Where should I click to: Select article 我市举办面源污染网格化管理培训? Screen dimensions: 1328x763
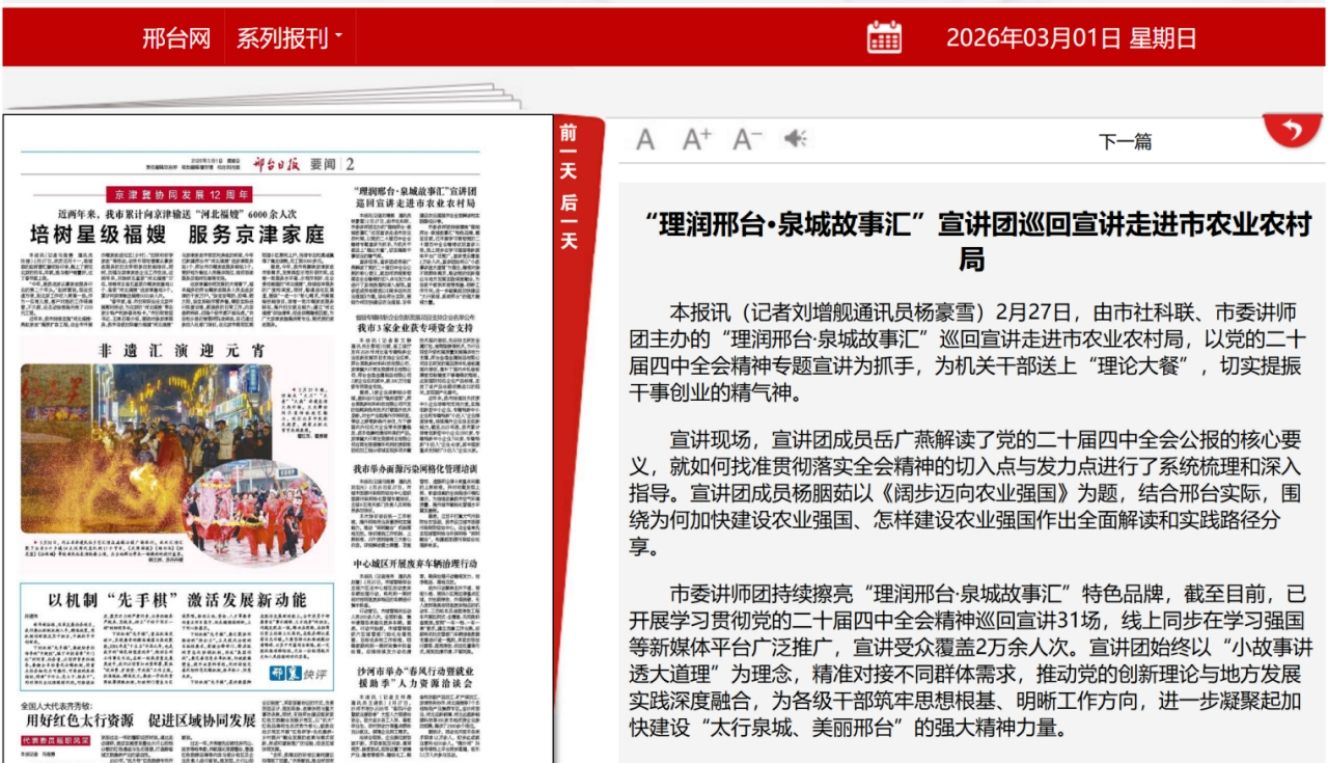(x=414, y=467)
